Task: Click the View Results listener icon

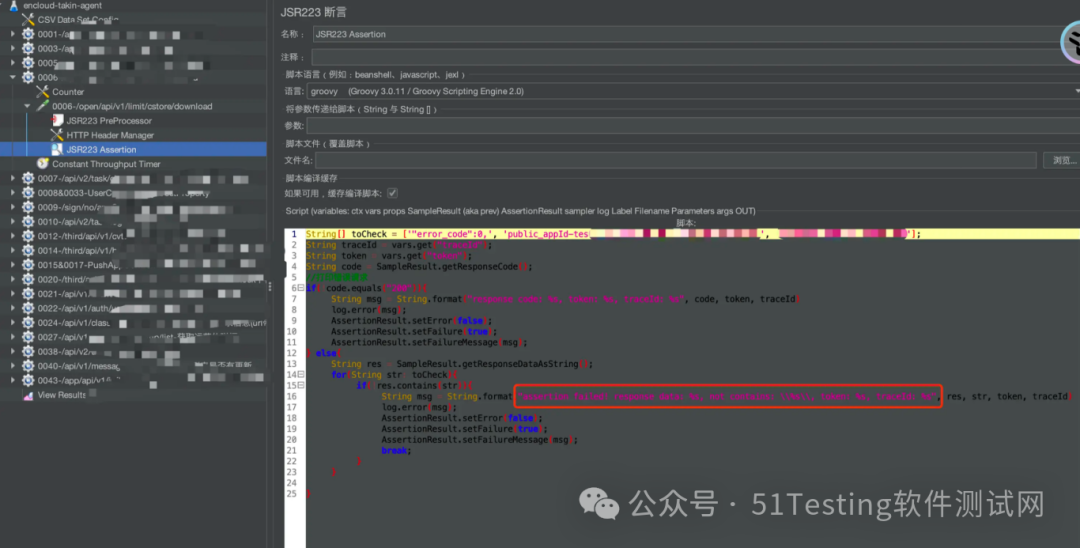Action: click(x=28, y=395)
